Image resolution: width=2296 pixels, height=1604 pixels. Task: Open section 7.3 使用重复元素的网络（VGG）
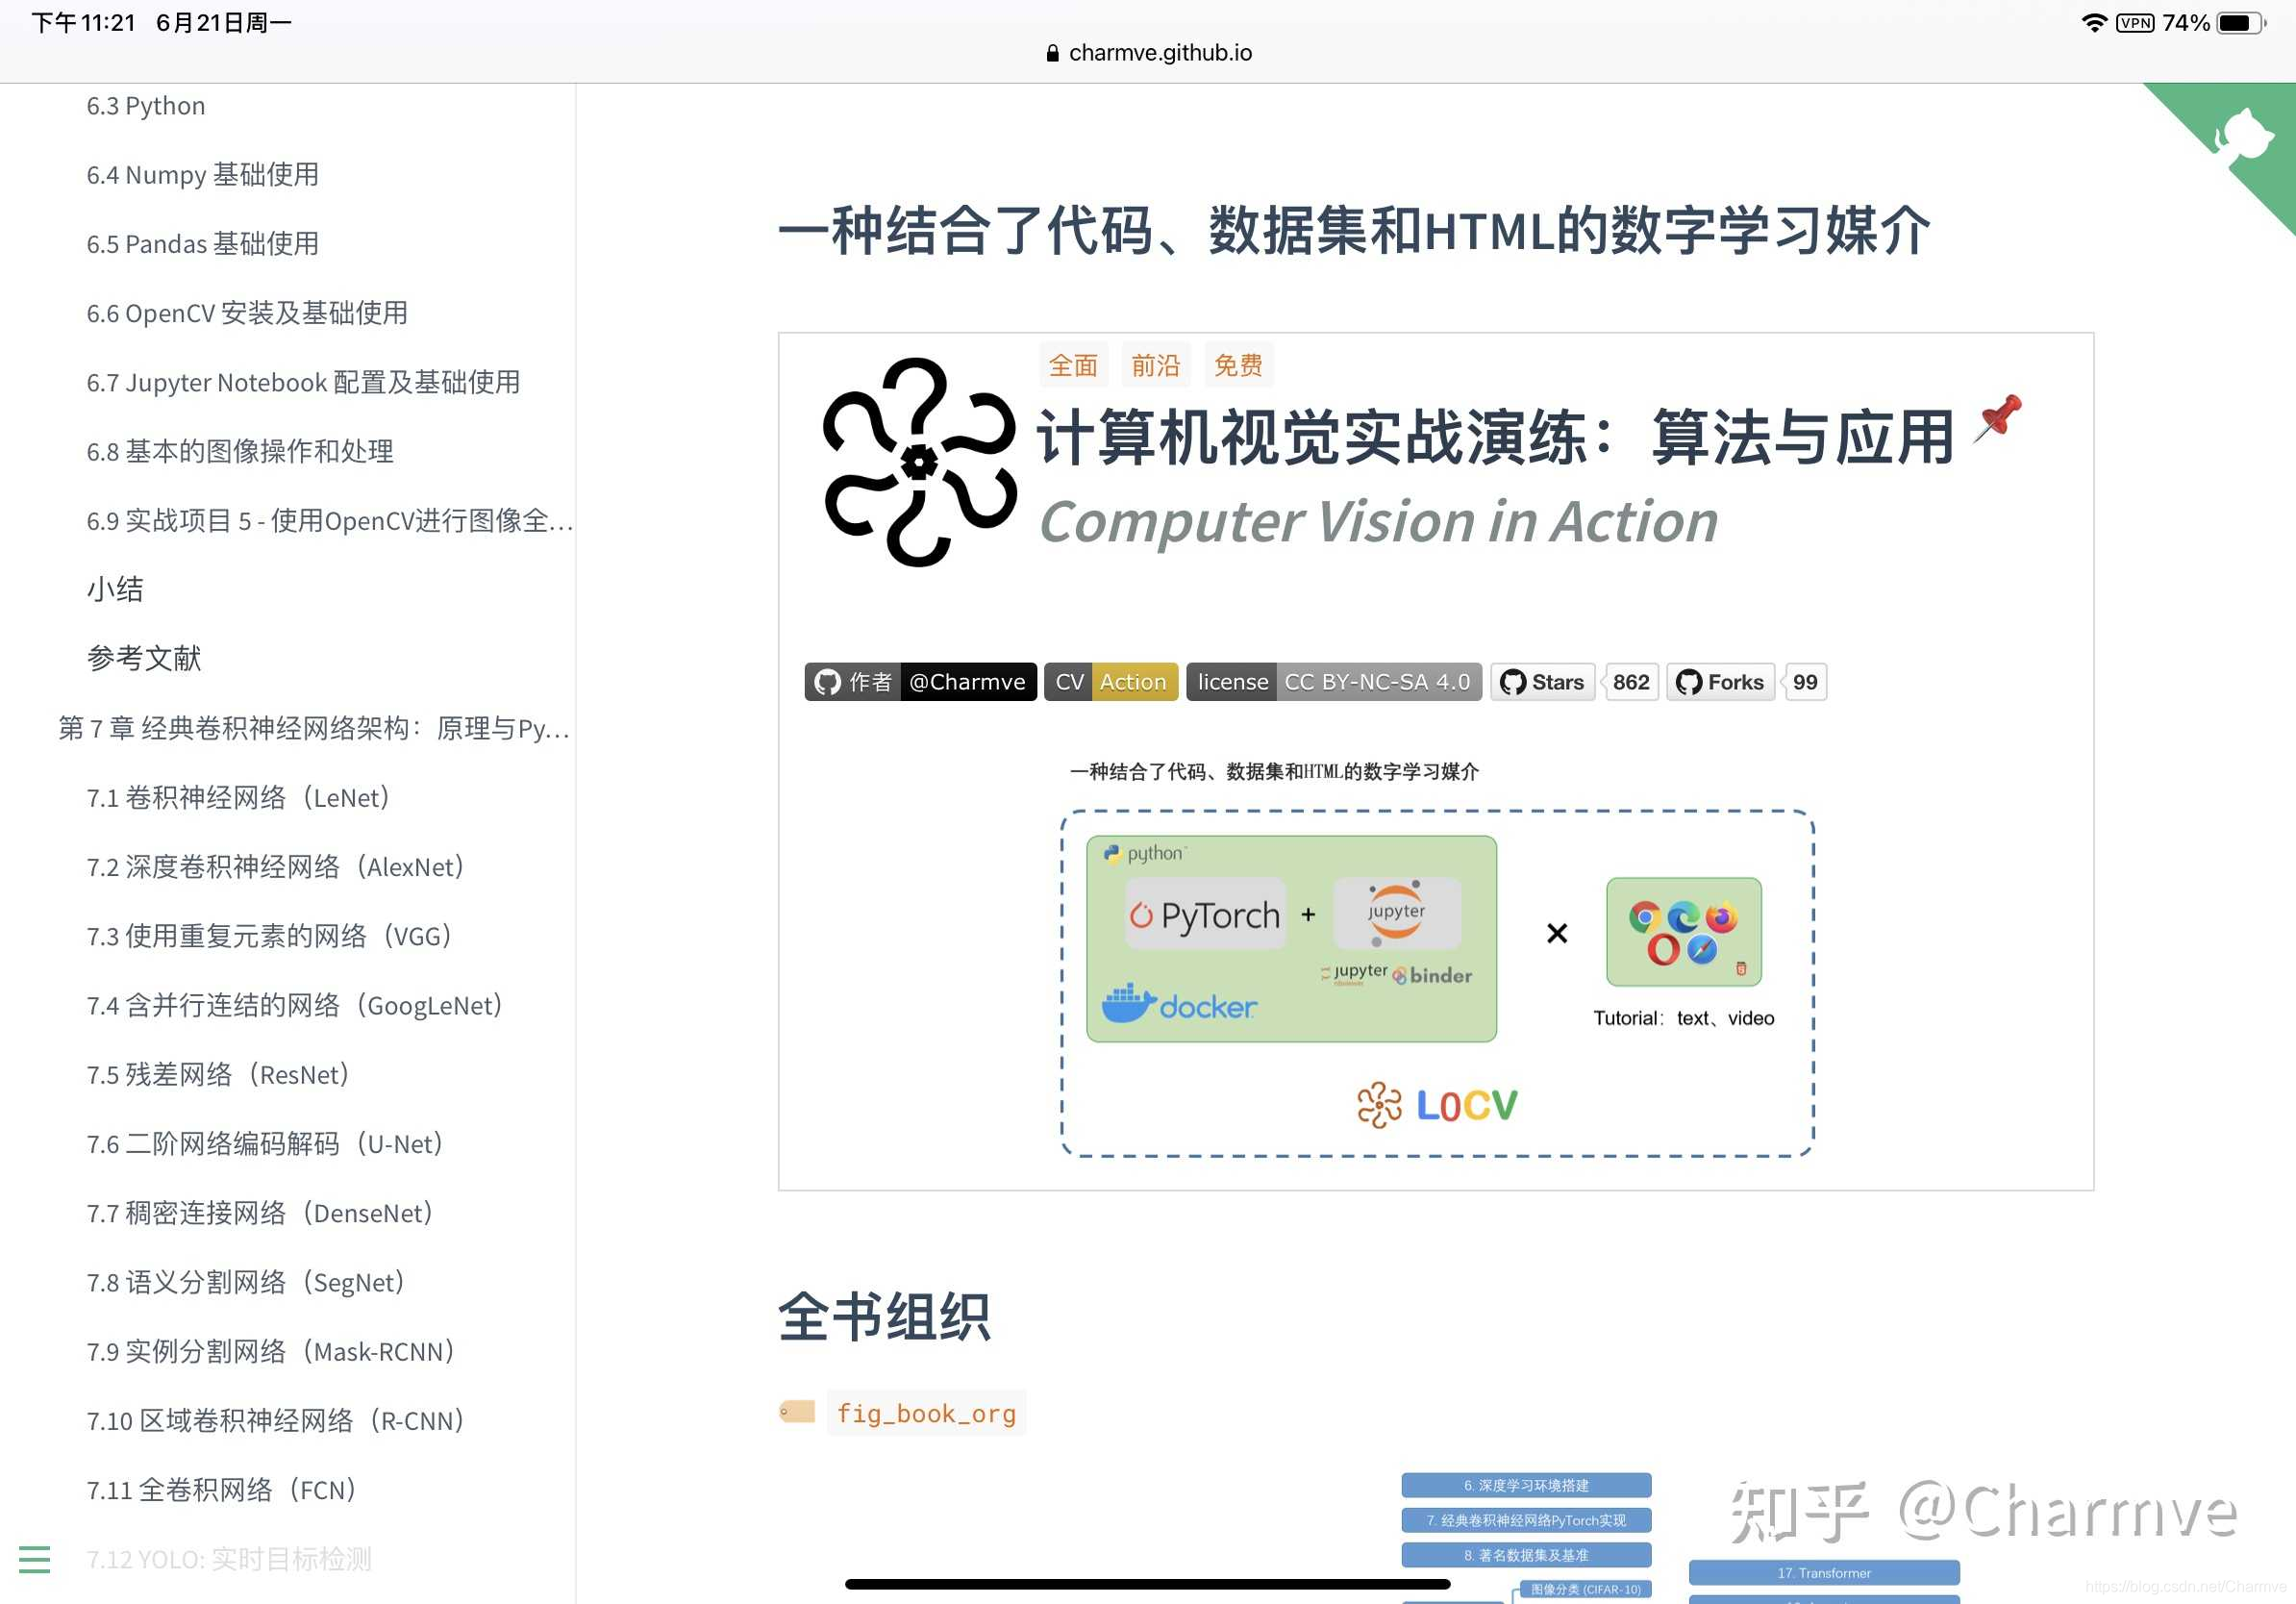(269, 936)
